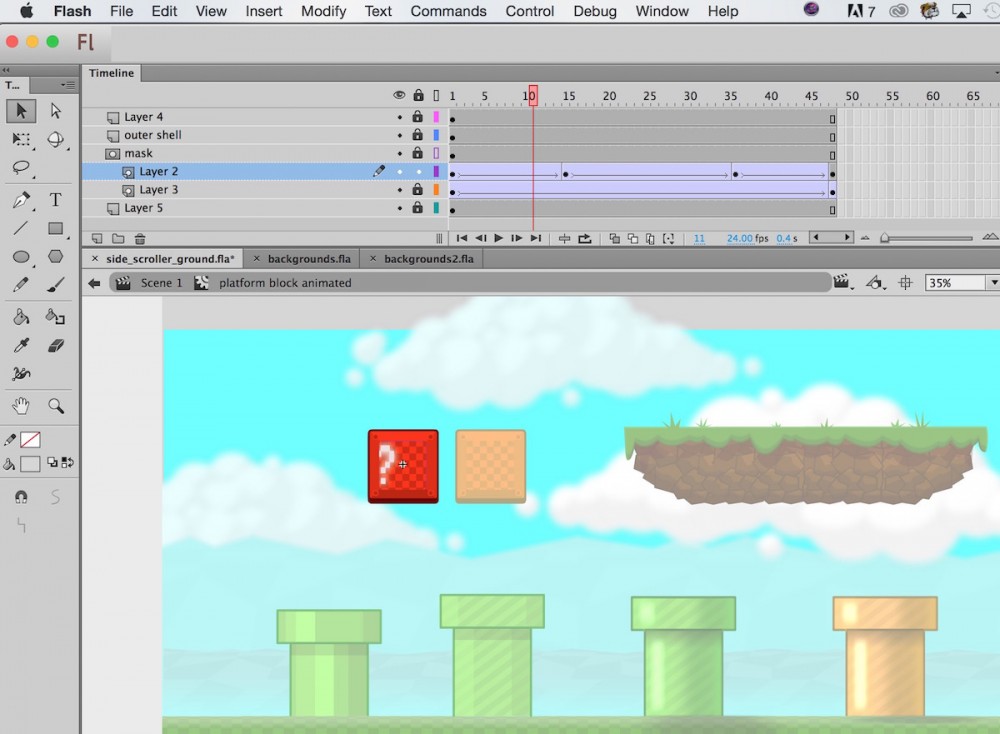The image size is (1000, 734).
Task: Enable snap to objects magnet
Action: (20, 497)
